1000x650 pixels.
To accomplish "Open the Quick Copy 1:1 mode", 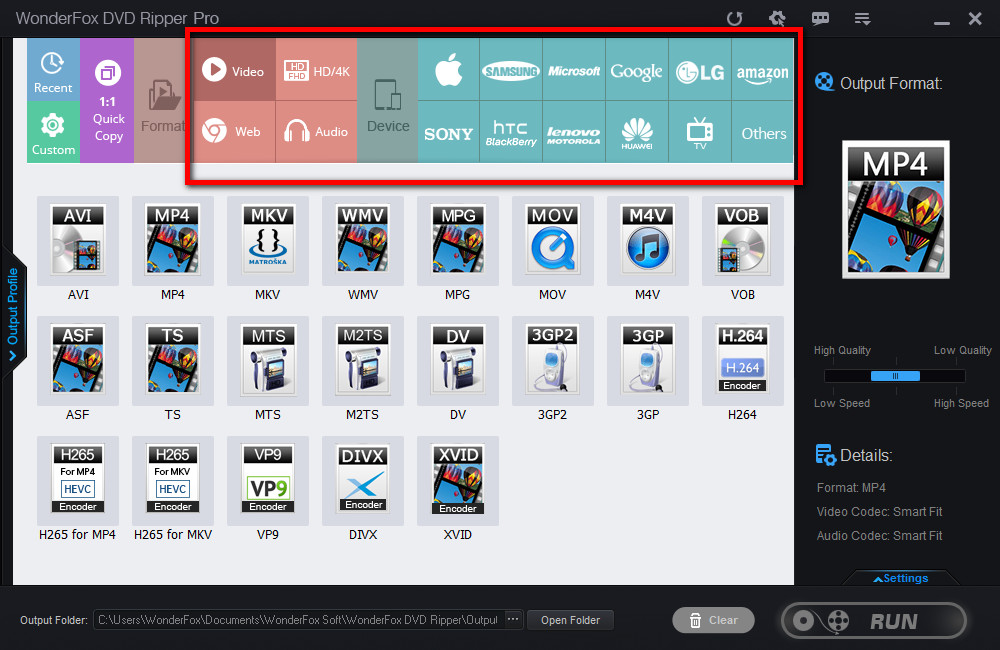I will (107, 100).
